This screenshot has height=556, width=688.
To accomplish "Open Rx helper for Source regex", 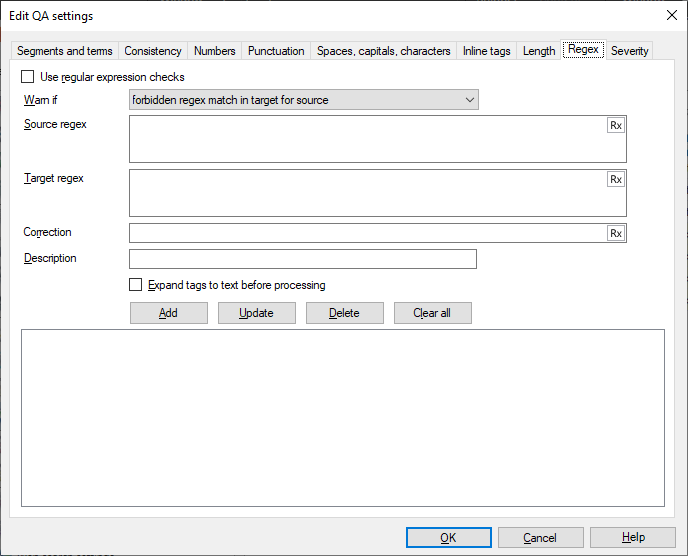I will point(616,126).
